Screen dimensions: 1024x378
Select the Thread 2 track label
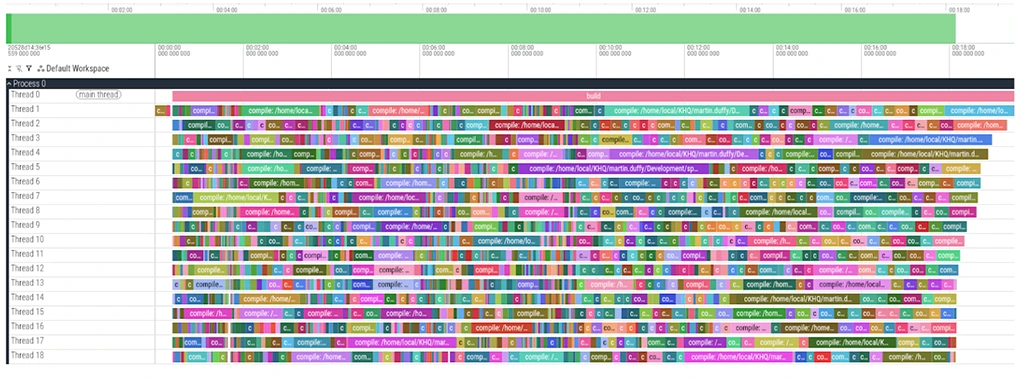click(x=25, y=124)
